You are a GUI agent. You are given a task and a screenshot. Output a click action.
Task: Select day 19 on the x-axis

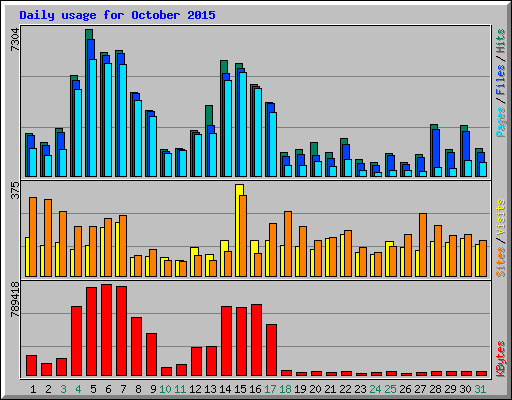click(x=300, y=389)
